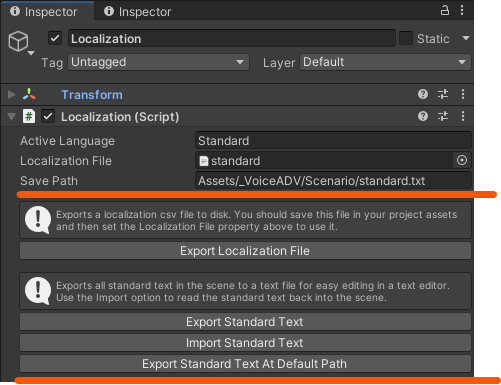
Task: Open Transform component help icon
Action: [x=423, y=94]
